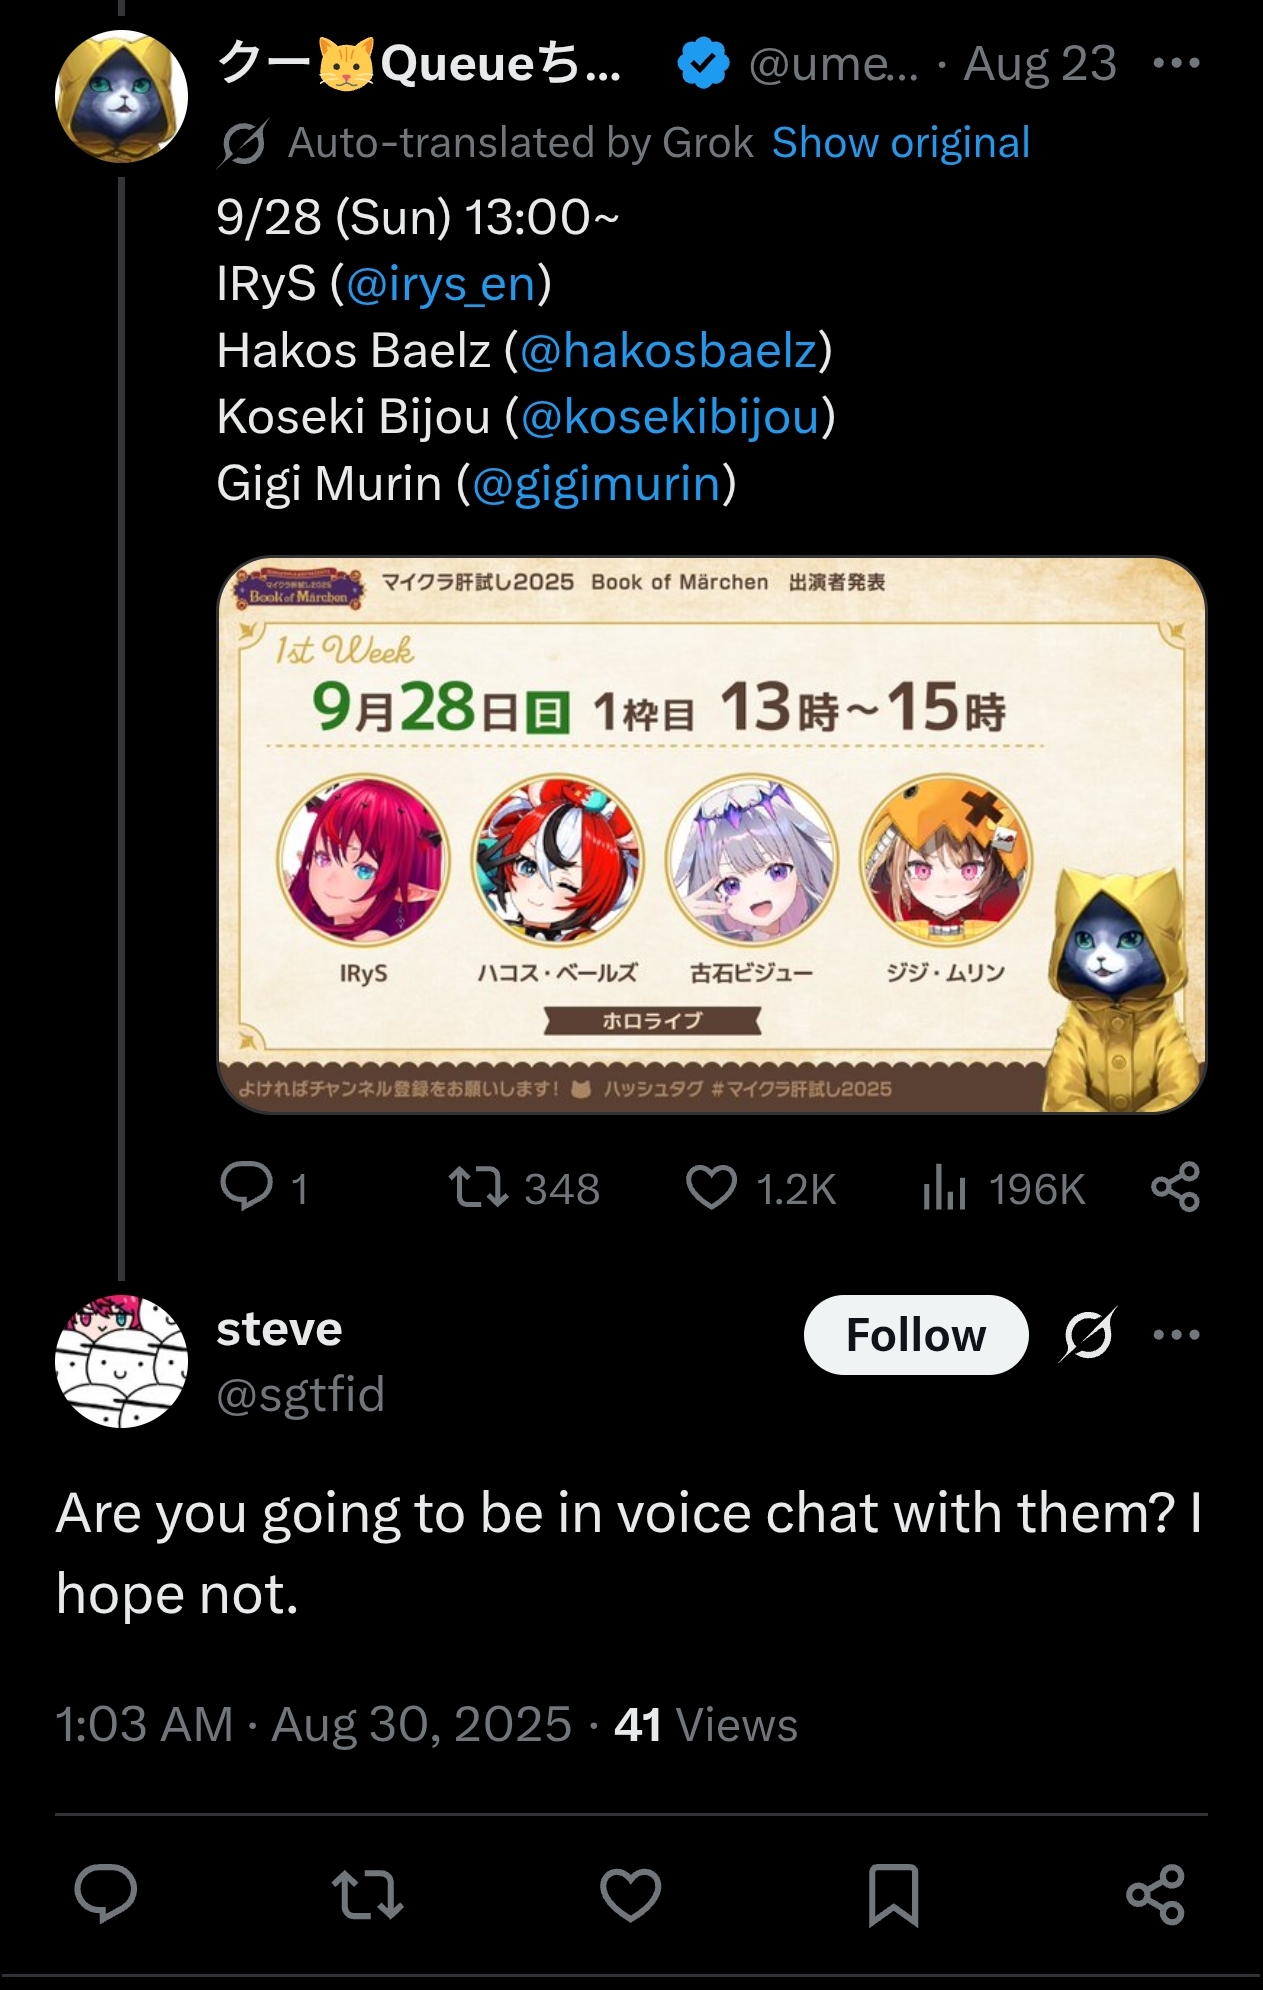Open the @gigimurin profile mention
Viewport: 1263px width, 1990px height.
[596, 484]
